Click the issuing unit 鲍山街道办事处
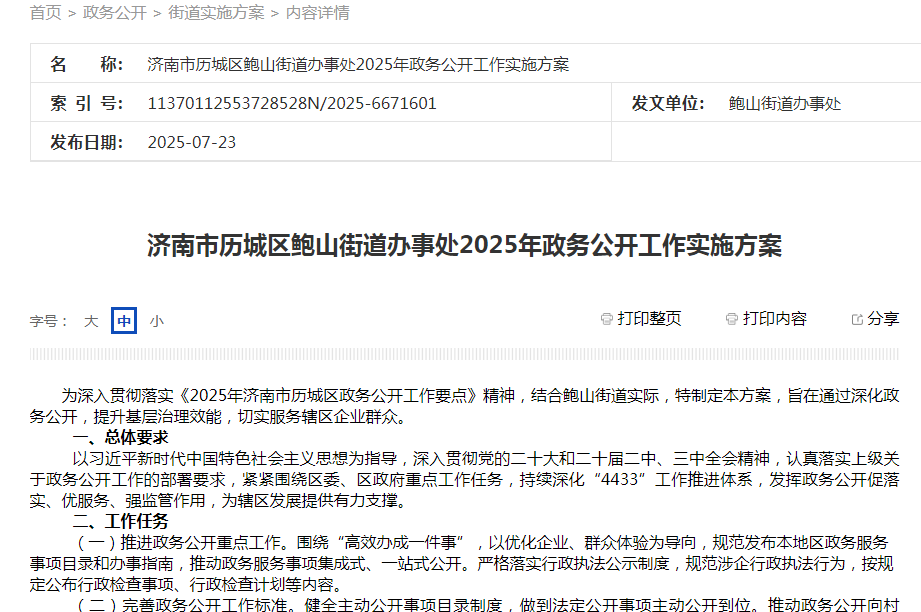Viewport: 921px width, 612px height. (785, 103)
